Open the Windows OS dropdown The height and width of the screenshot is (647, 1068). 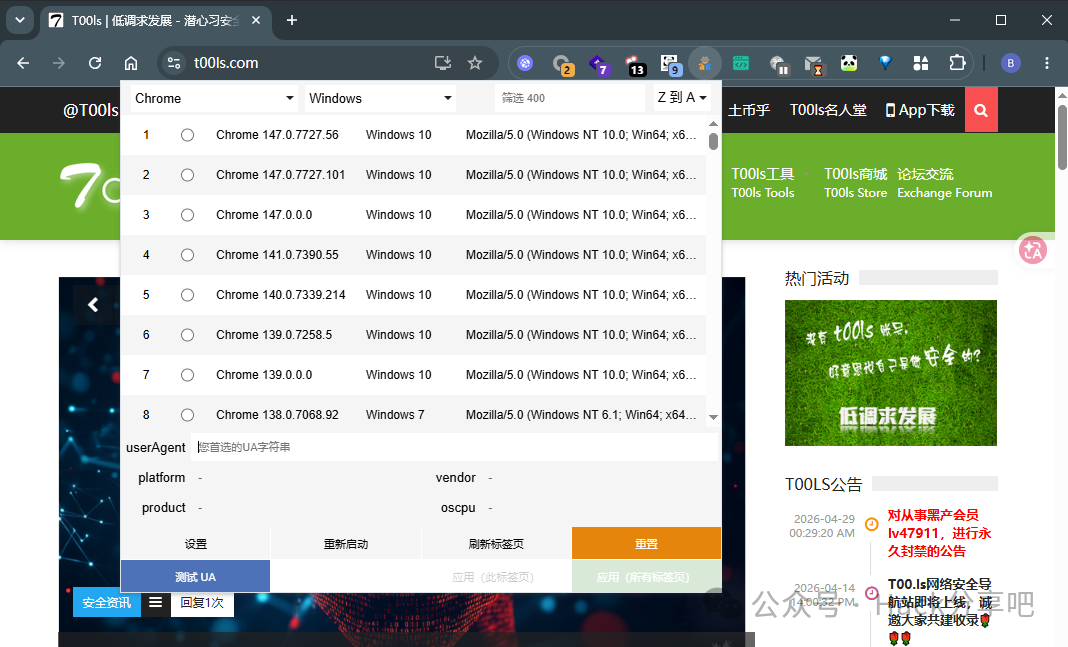tap(380, 98)
